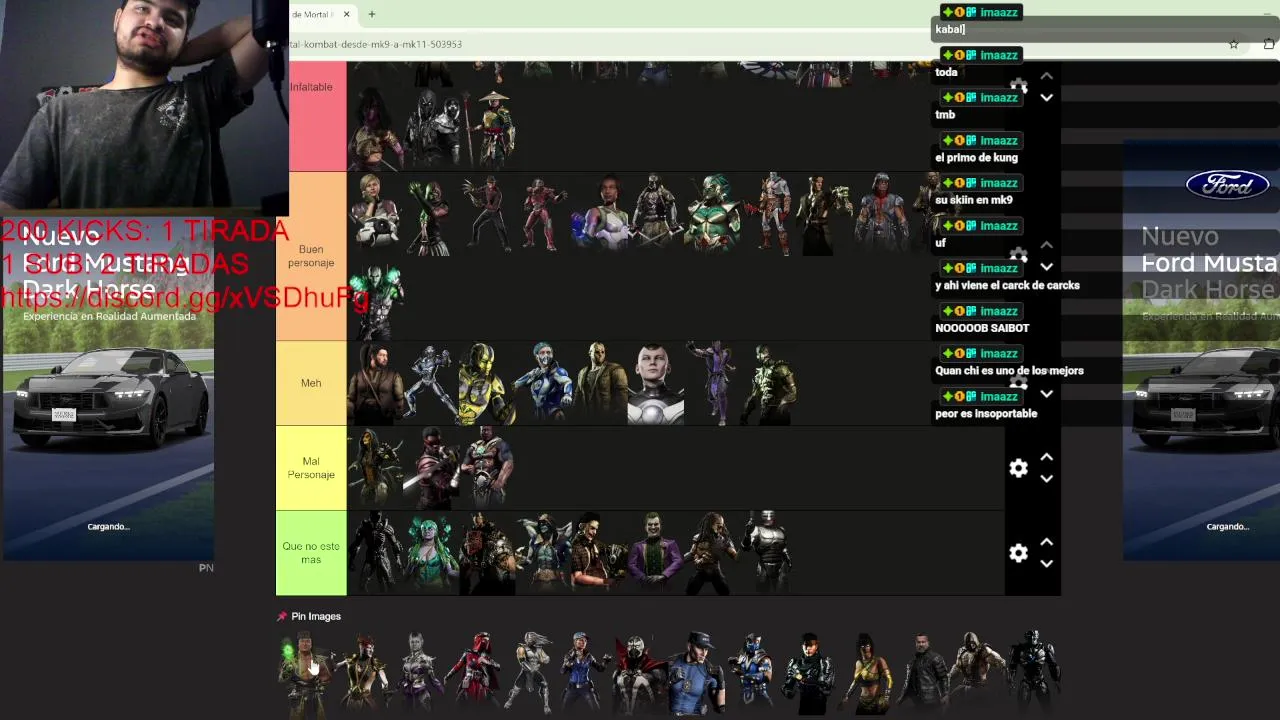The height and width of the screenshot is (720, 1280).
Task: Select Jacqui Briggs in Buen personaje tier
Action: 602,213
